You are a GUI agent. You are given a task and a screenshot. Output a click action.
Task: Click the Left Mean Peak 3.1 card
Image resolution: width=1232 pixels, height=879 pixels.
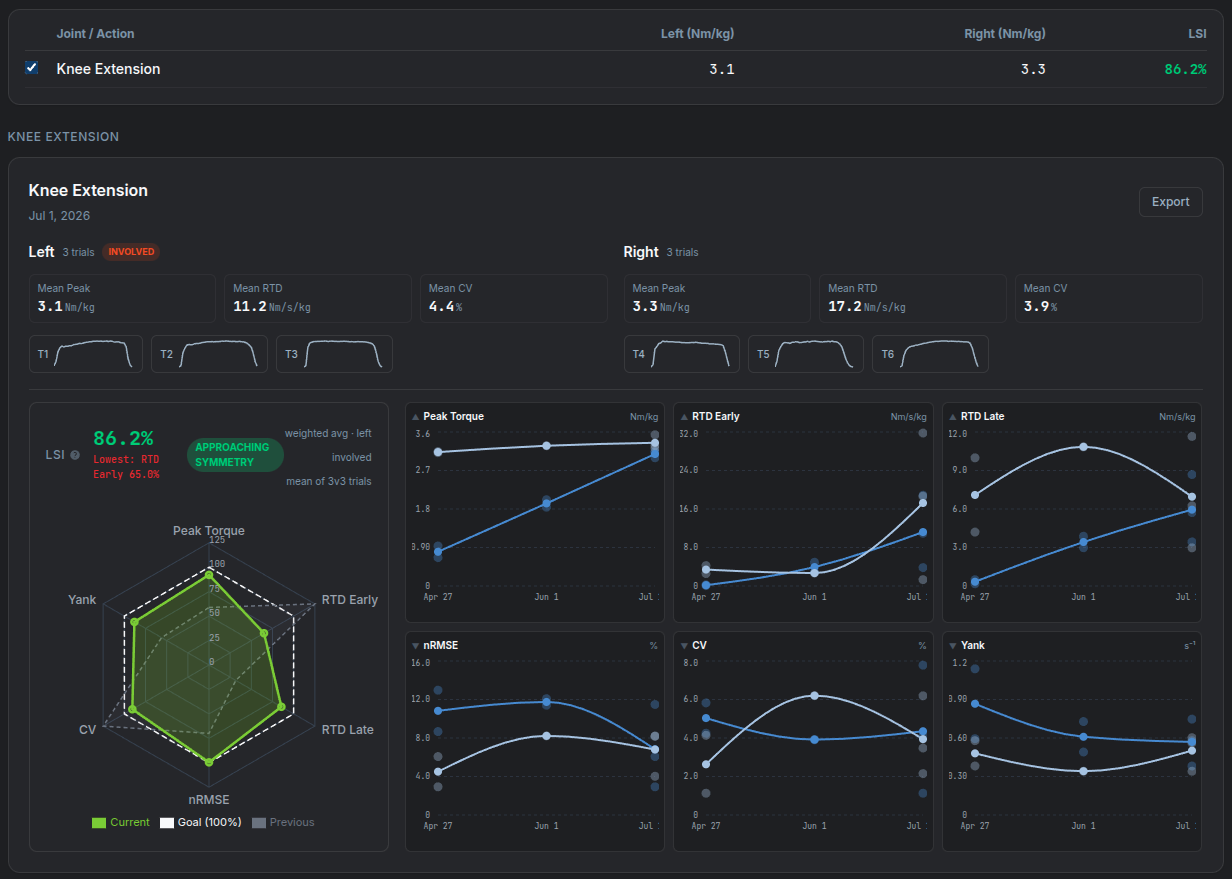point(122,299)
